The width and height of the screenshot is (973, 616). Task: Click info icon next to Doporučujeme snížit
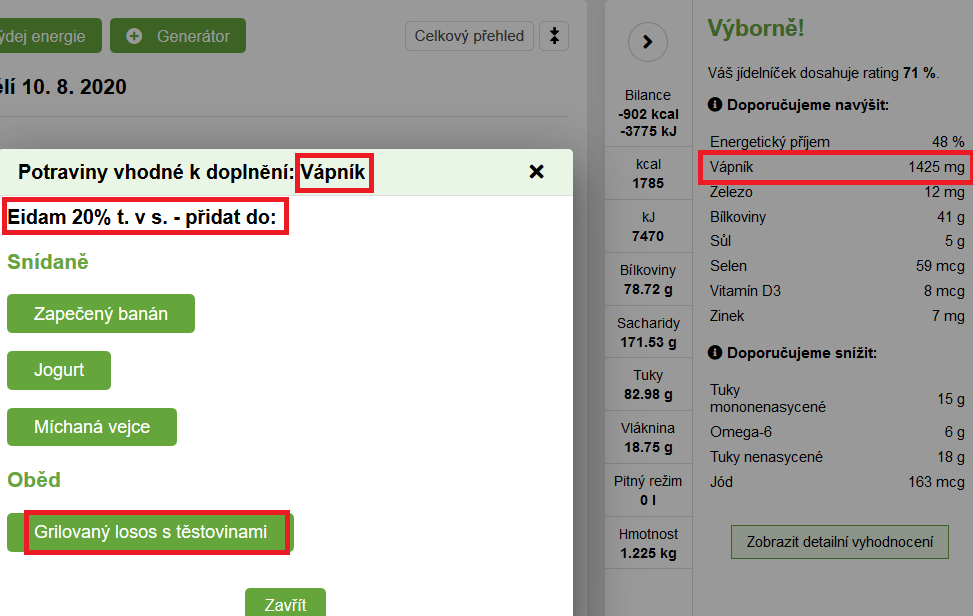pos(715,352)
